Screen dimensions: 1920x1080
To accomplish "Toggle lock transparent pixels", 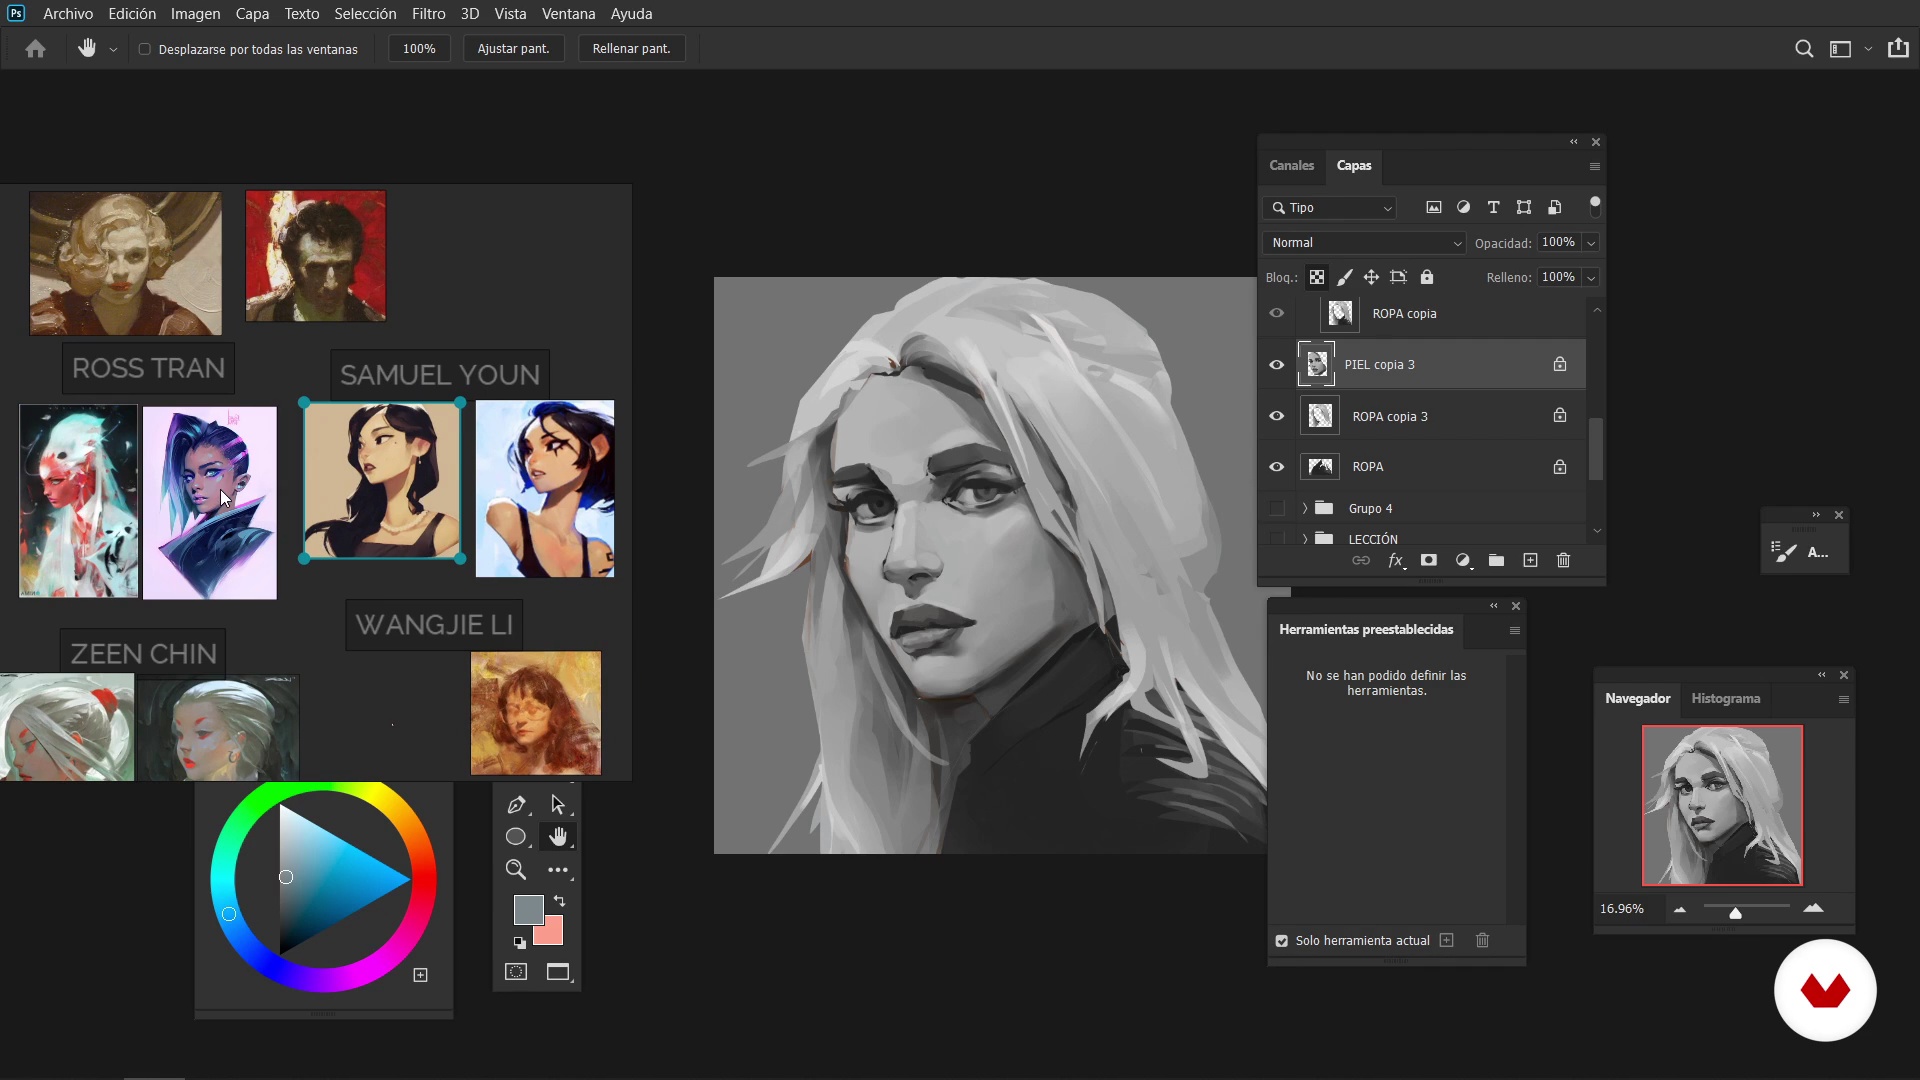I will pos(1317,277).
